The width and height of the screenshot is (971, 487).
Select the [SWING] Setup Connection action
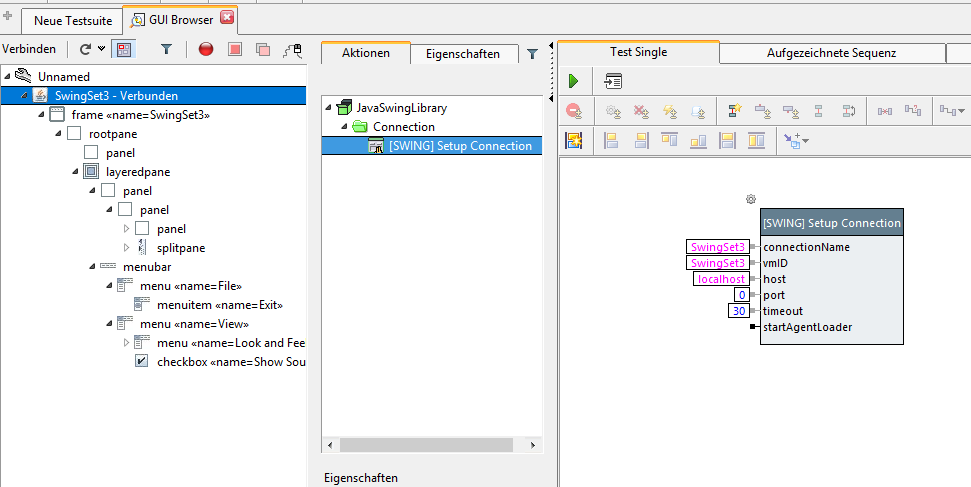pos(461,146)
